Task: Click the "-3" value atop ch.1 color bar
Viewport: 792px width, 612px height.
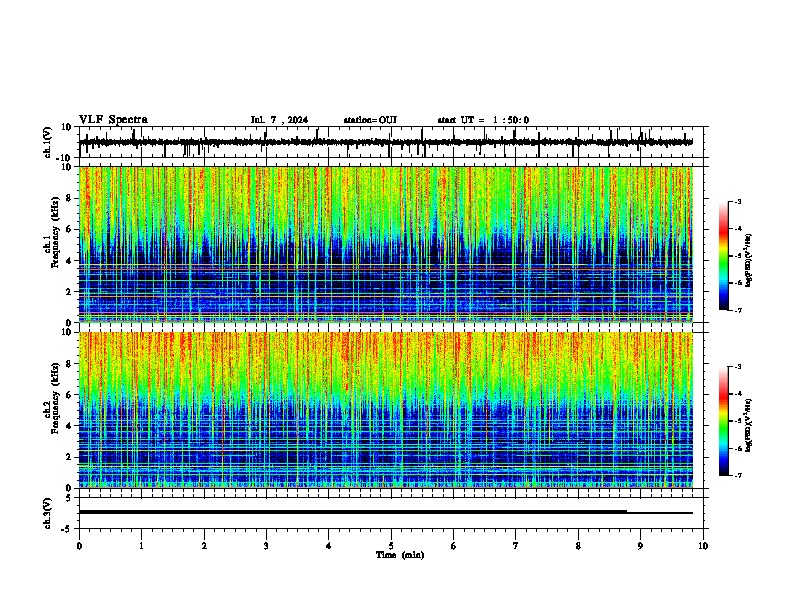Action: click(x=738, y=202)
